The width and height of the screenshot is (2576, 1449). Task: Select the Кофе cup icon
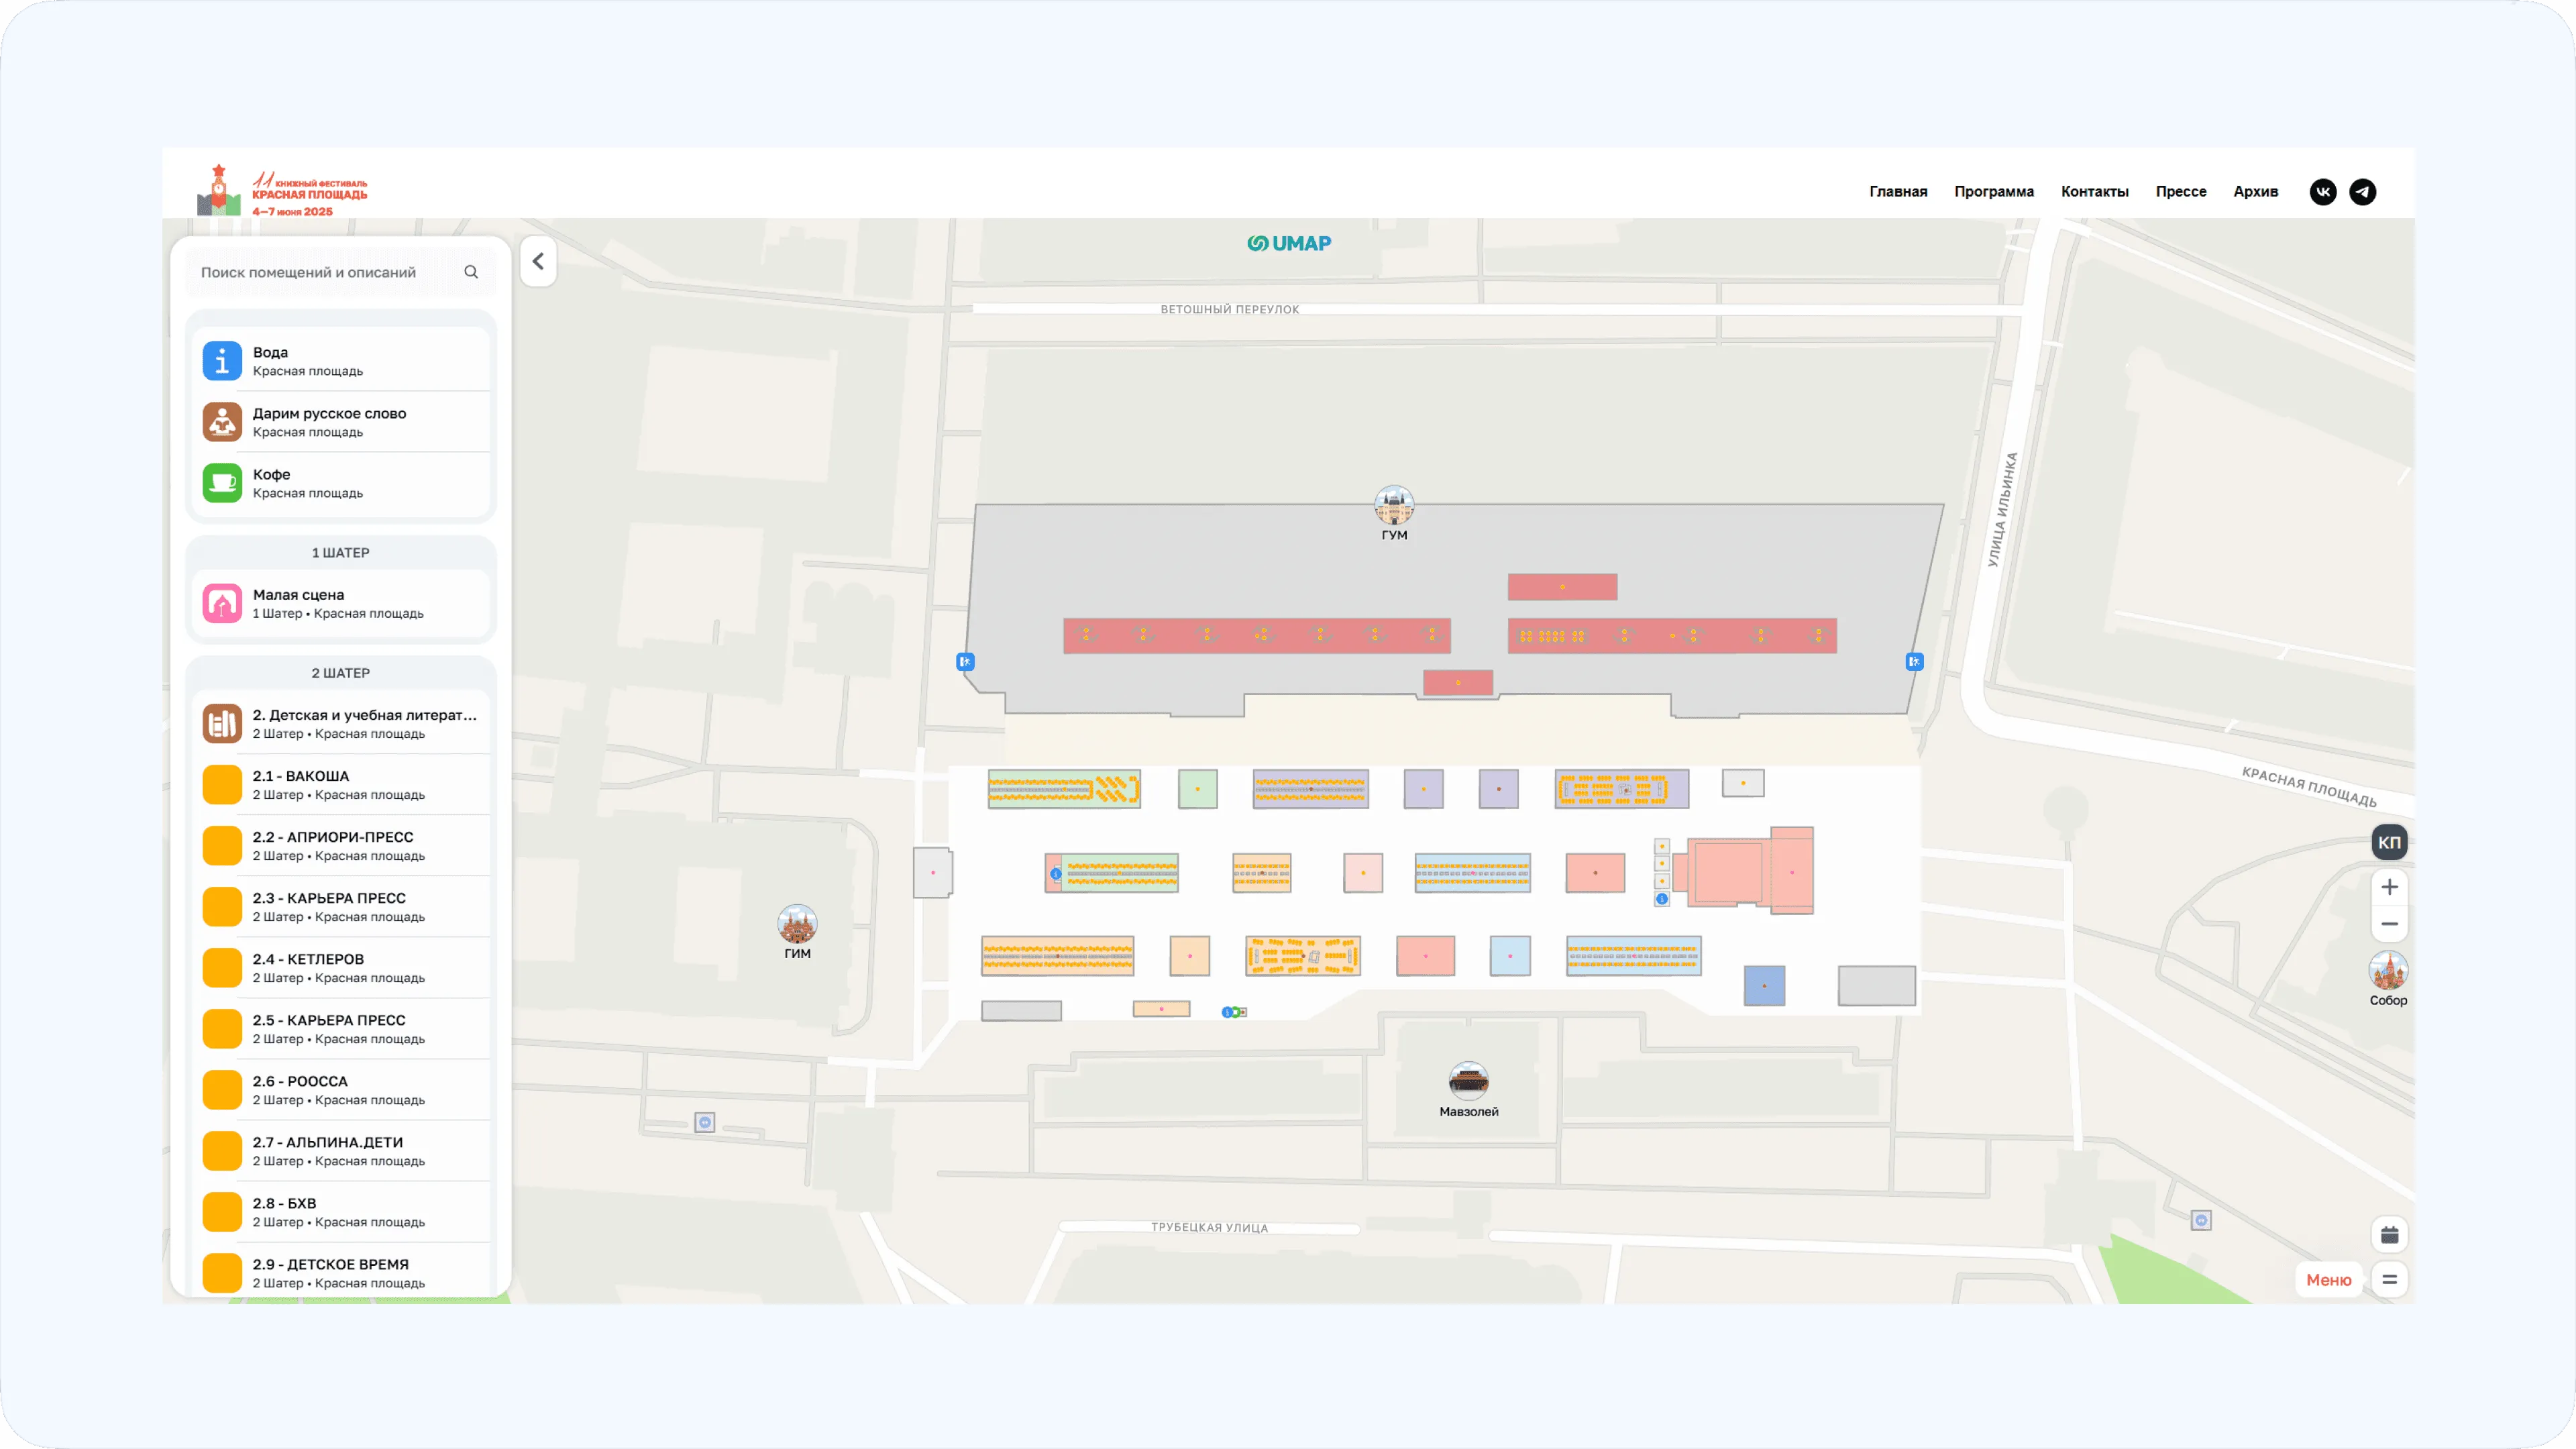click(222, 483)
